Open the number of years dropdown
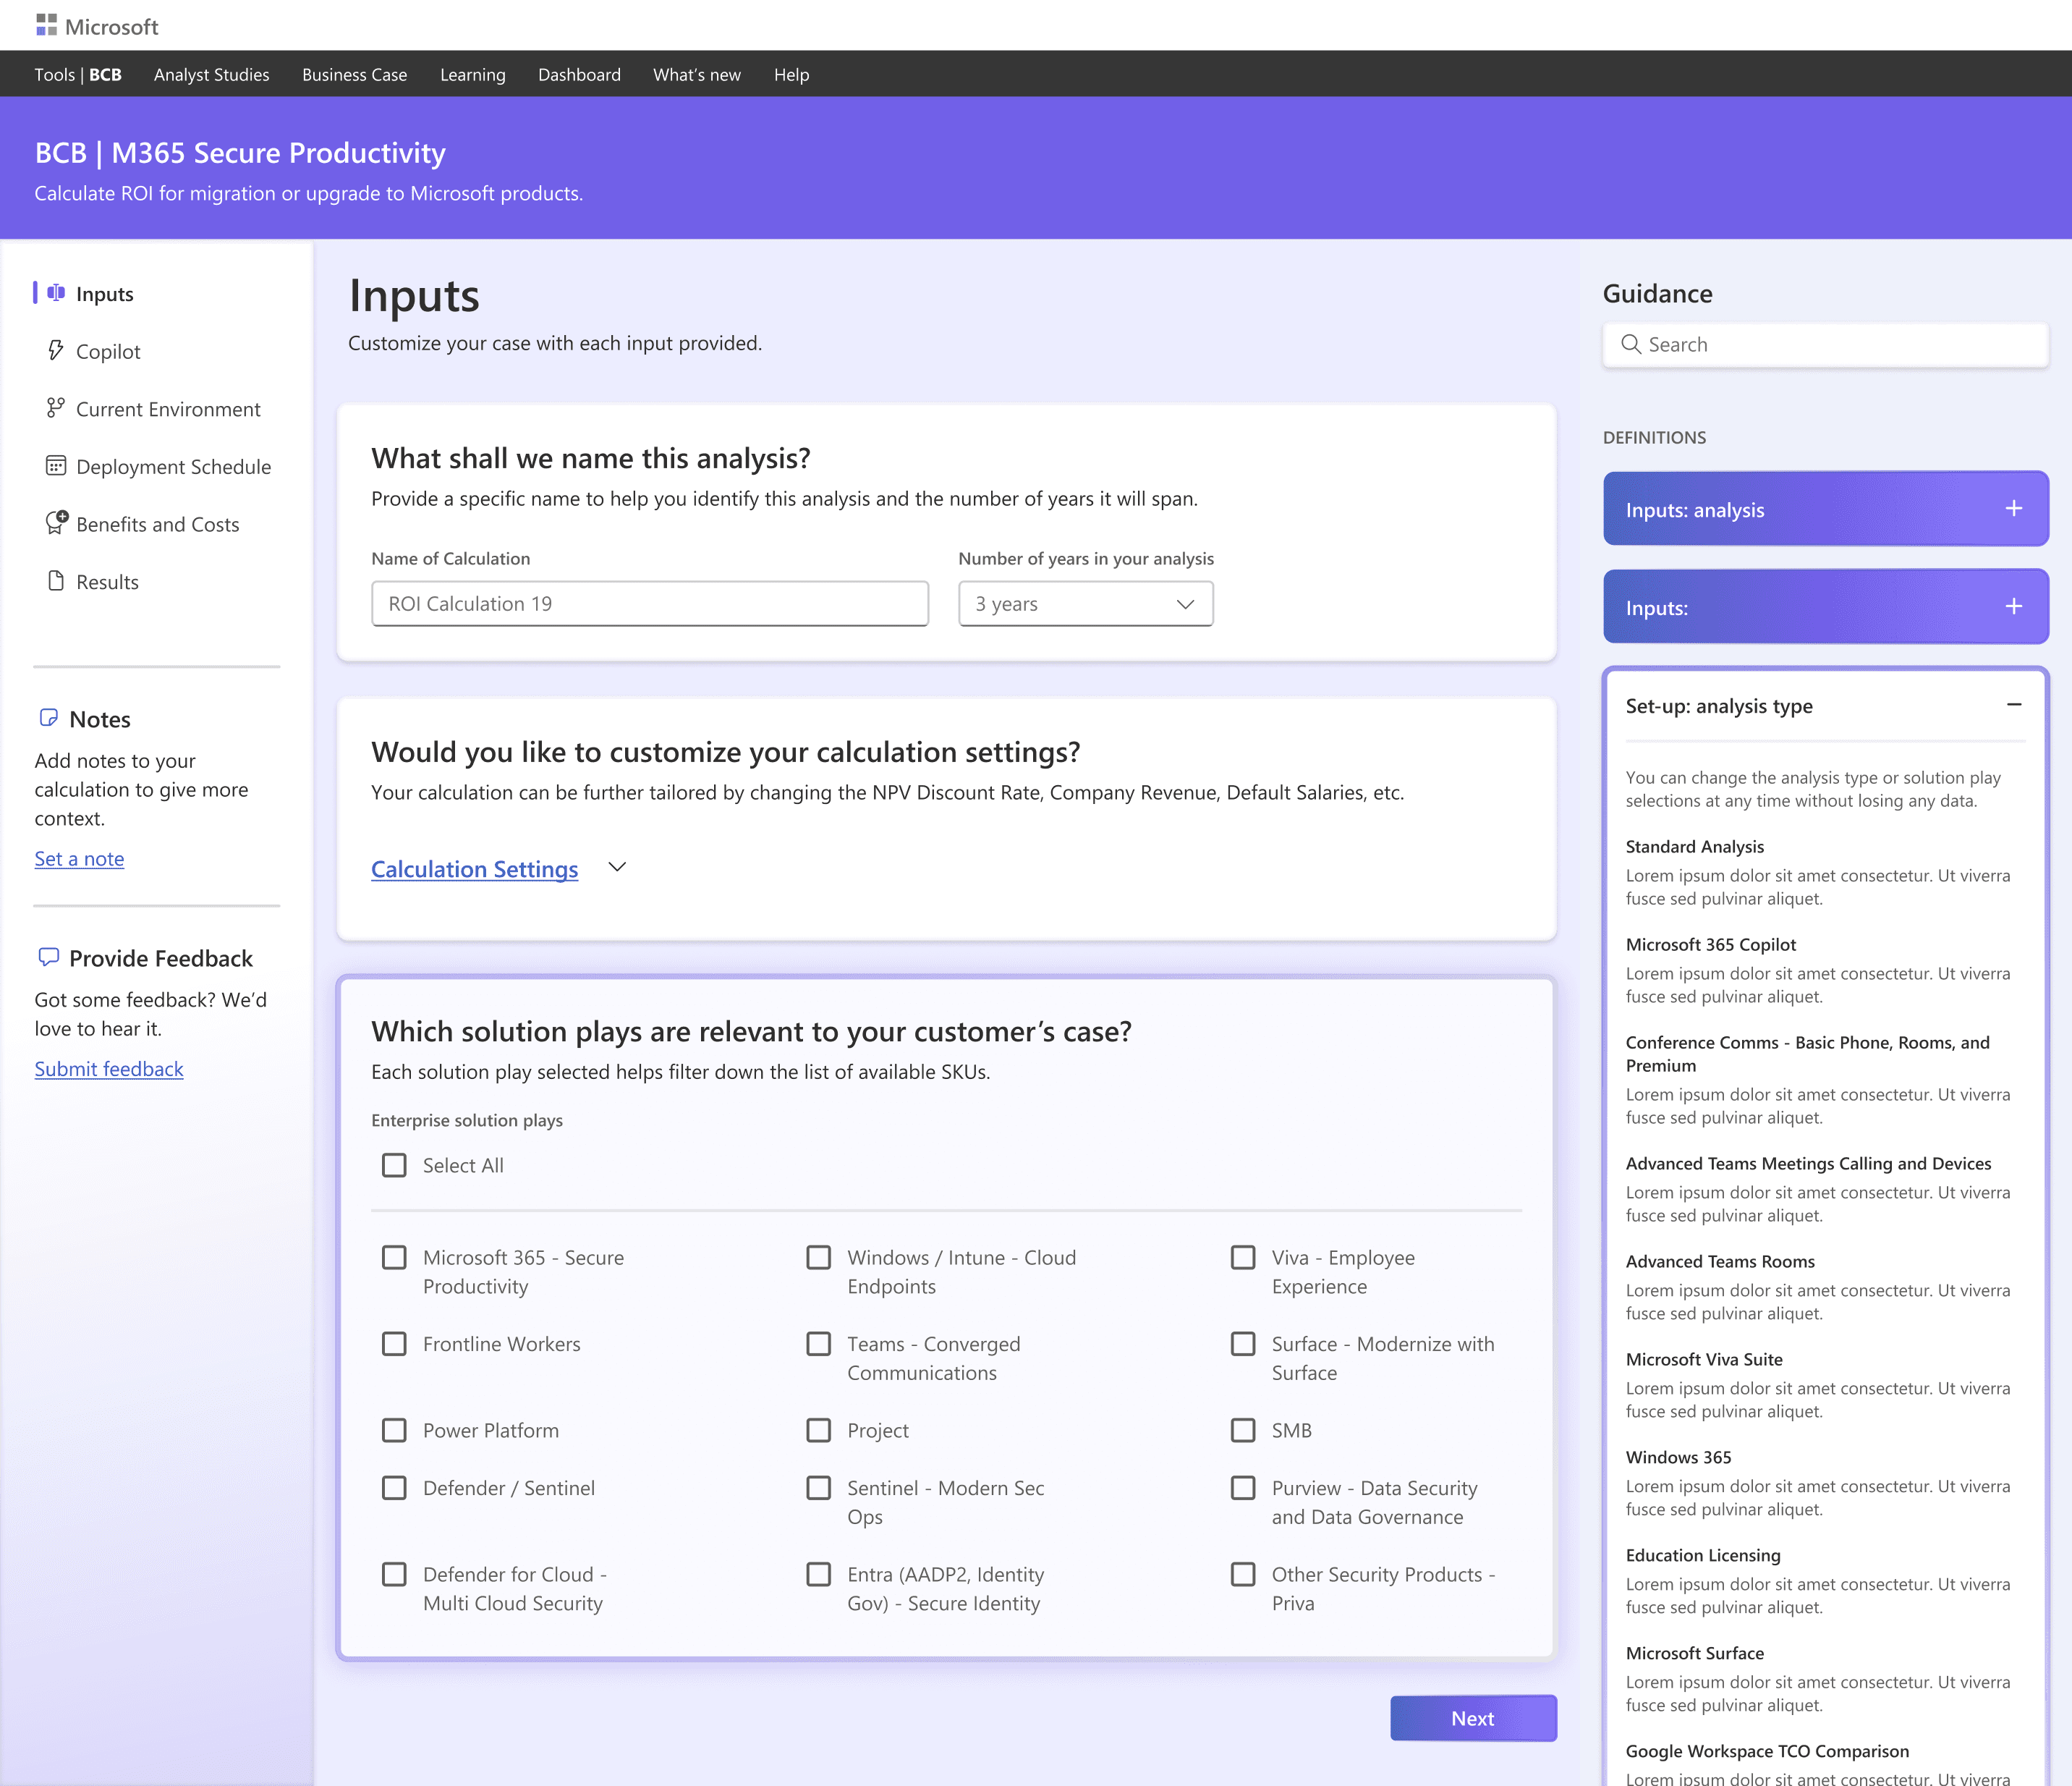2072x1786 pixels. pos(1085,604)
